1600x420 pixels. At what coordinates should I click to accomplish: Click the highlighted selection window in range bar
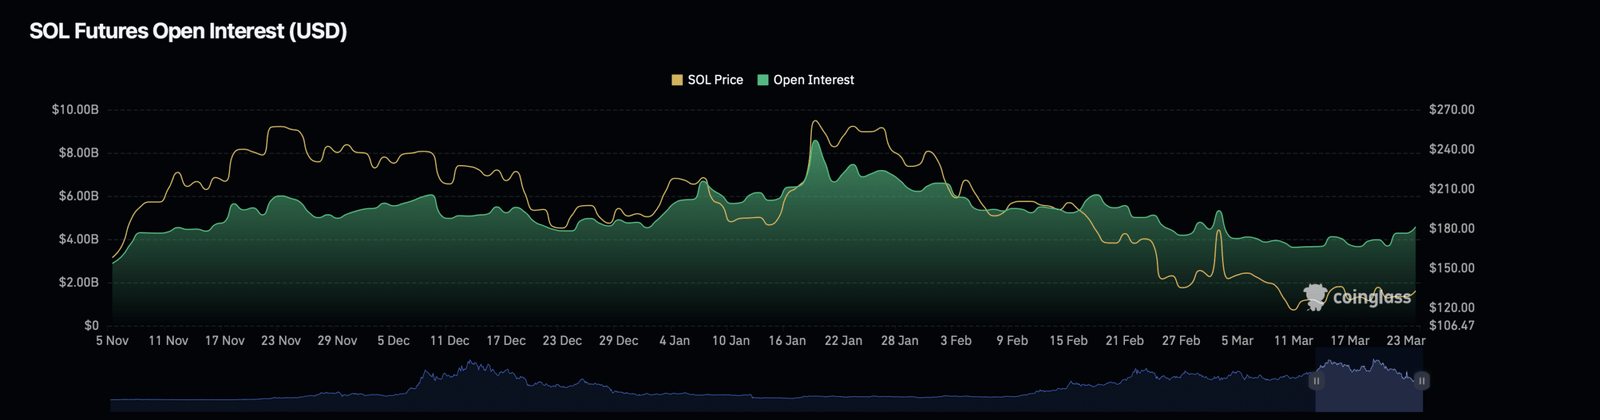click(x=1368, y=385)
